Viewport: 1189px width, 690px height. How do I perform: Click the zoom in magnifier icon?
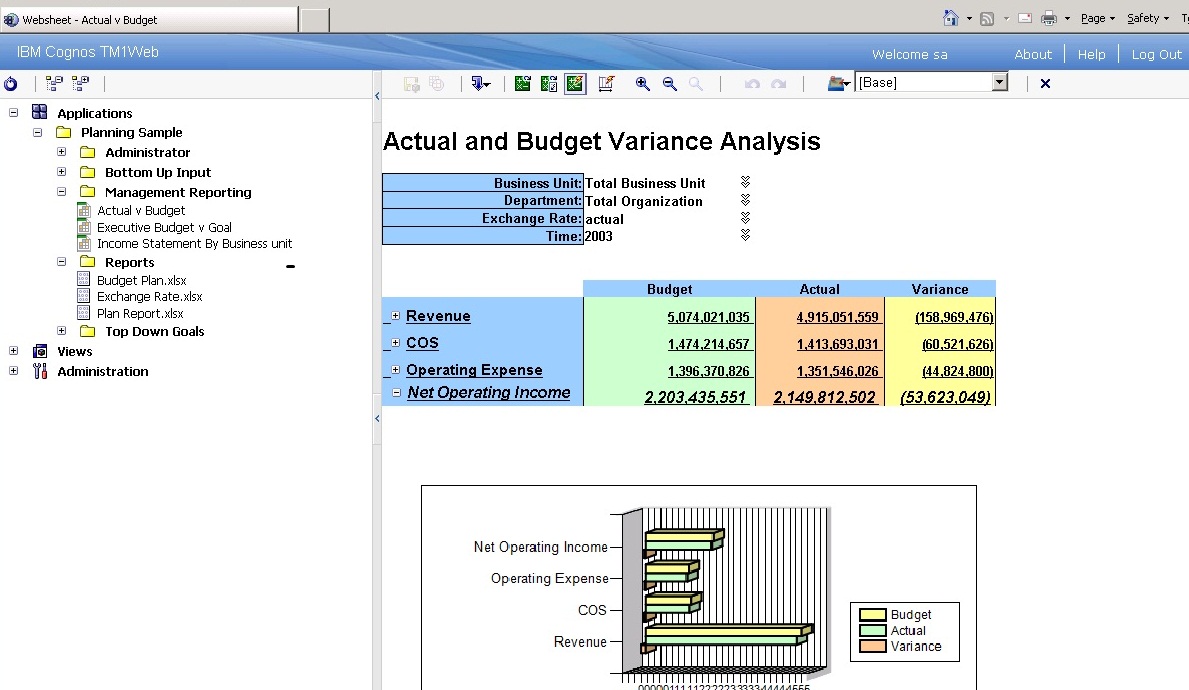(642, 83)
